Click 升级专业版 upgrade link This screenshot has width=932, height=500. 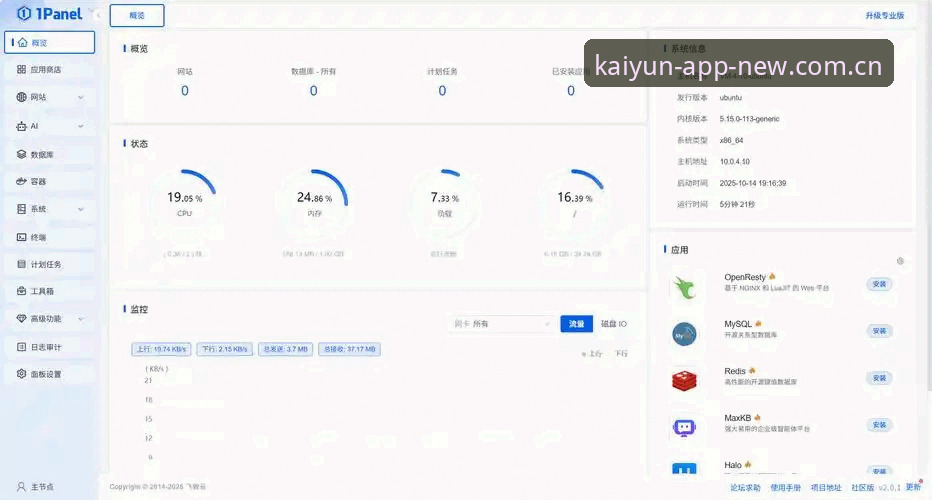pos(884,15)
